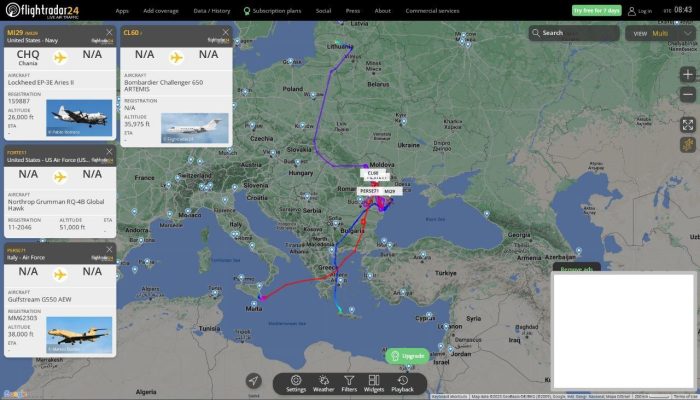Open the Filters funnel icon
Viewport: 700px width, 400px height.
[x=349, y=383]
